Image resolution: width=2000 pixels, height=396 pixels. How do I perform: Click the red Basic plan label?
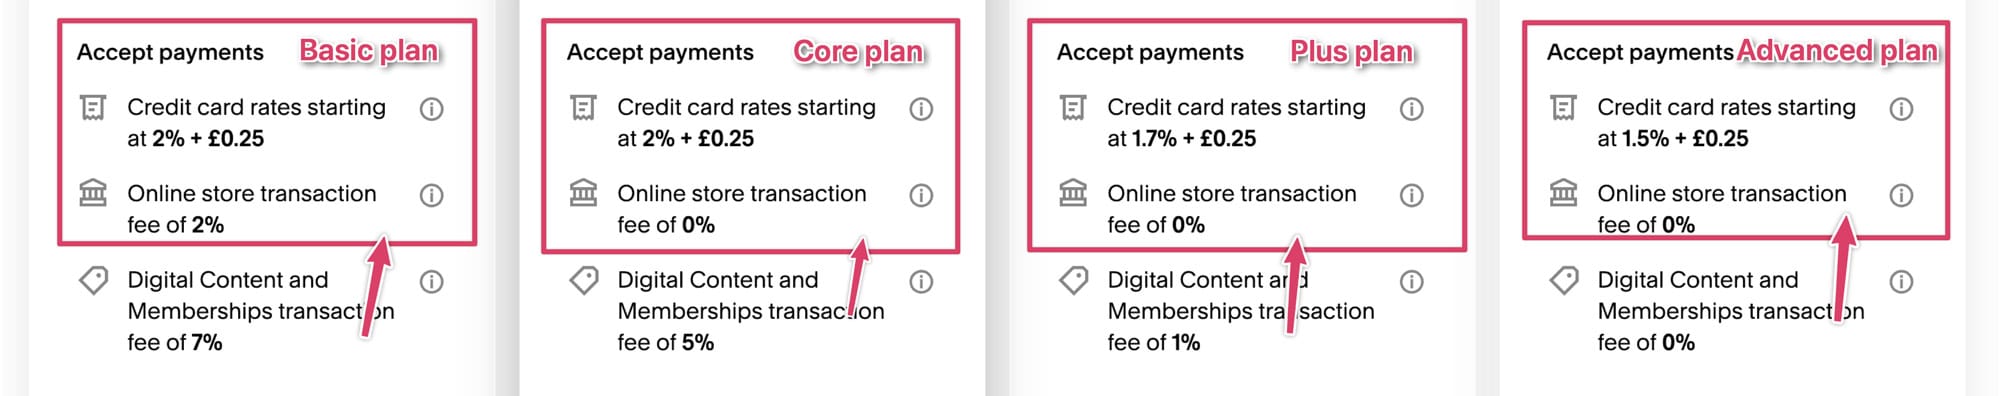pos(369,51)
